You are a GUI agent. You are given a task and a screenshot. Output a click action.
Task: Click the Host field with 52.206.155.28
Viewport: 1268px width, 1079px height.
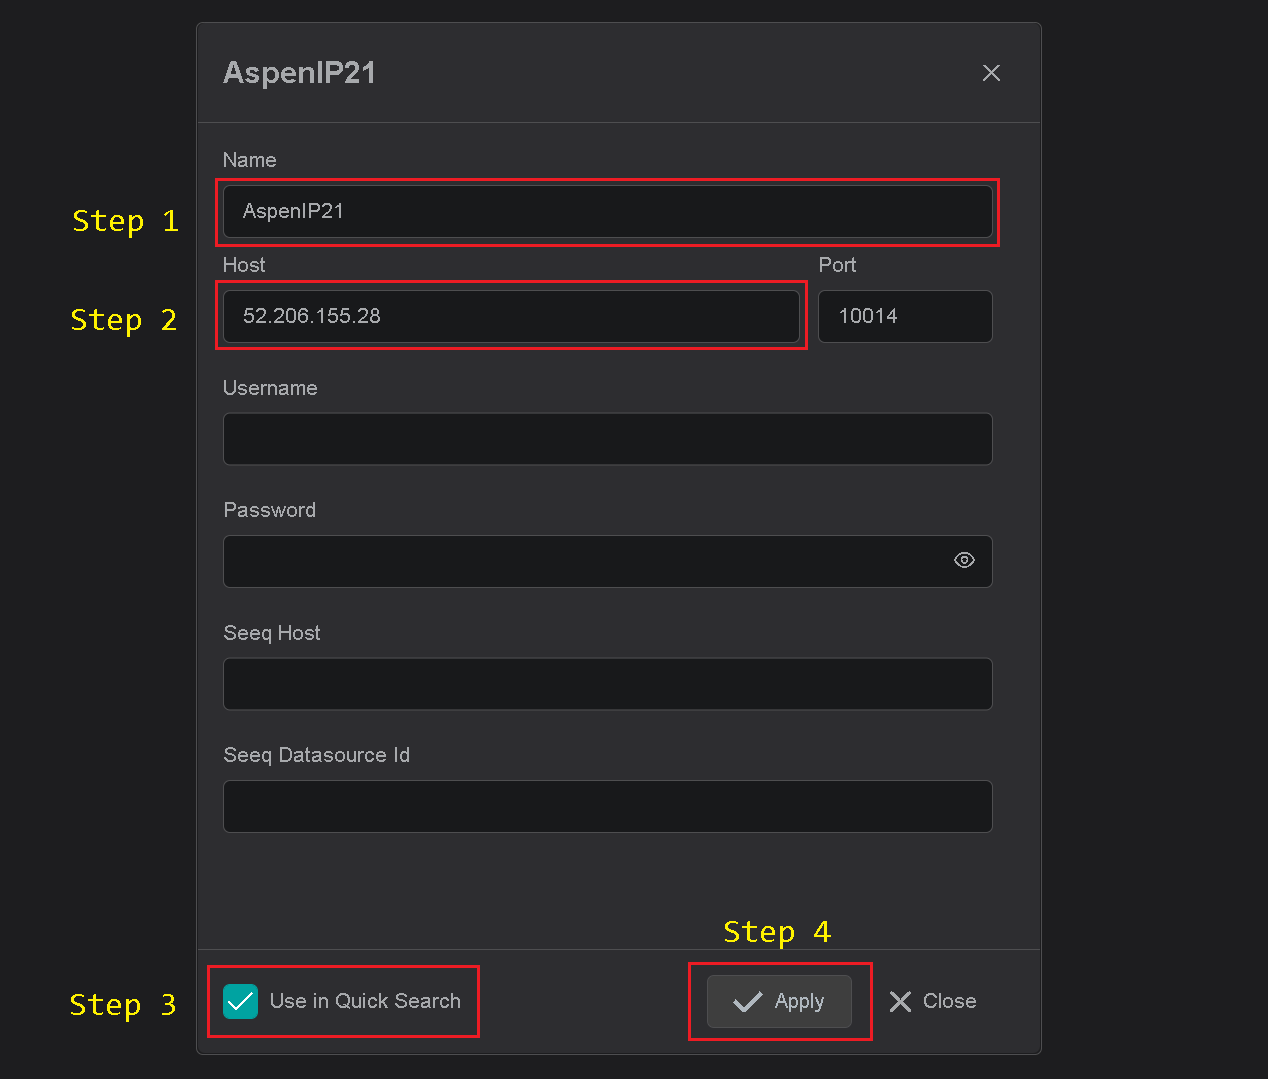(x=511, y=316)
